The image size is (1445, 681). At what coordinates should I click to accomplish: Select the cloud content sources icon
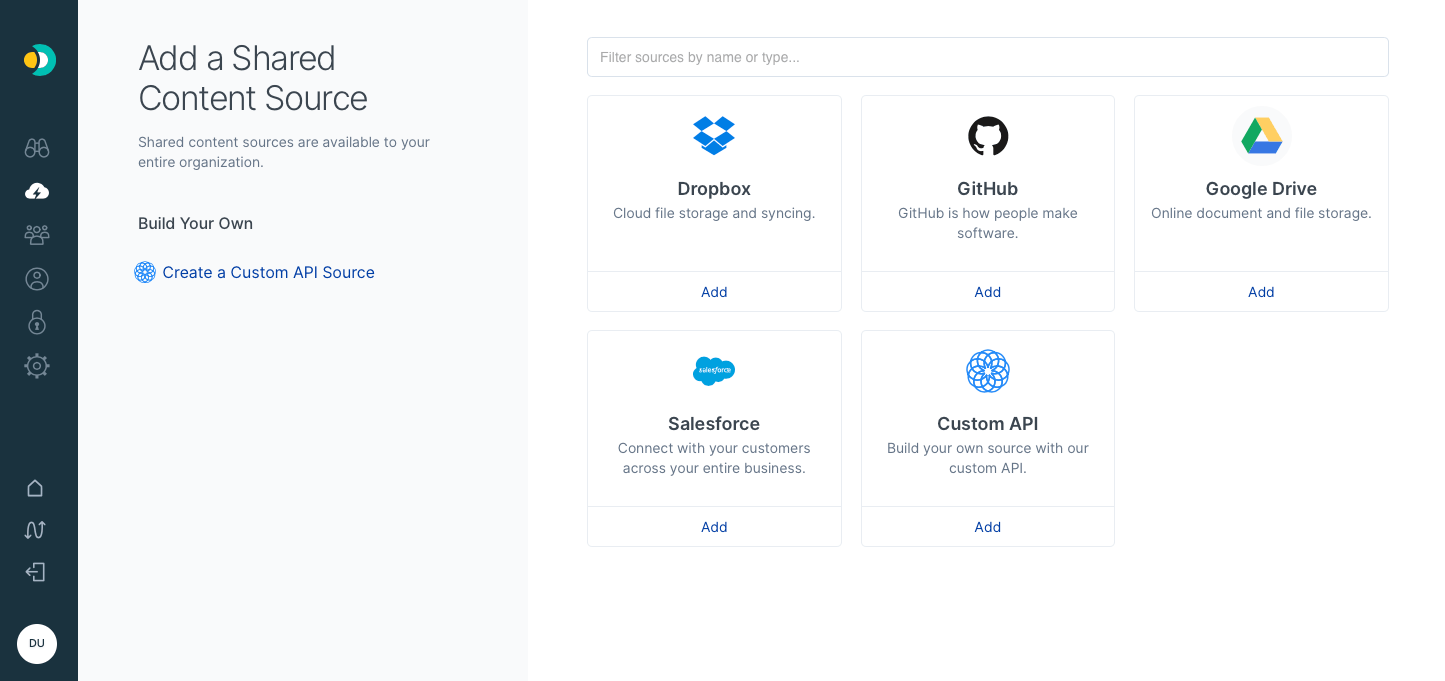click(x=37, y=191)
